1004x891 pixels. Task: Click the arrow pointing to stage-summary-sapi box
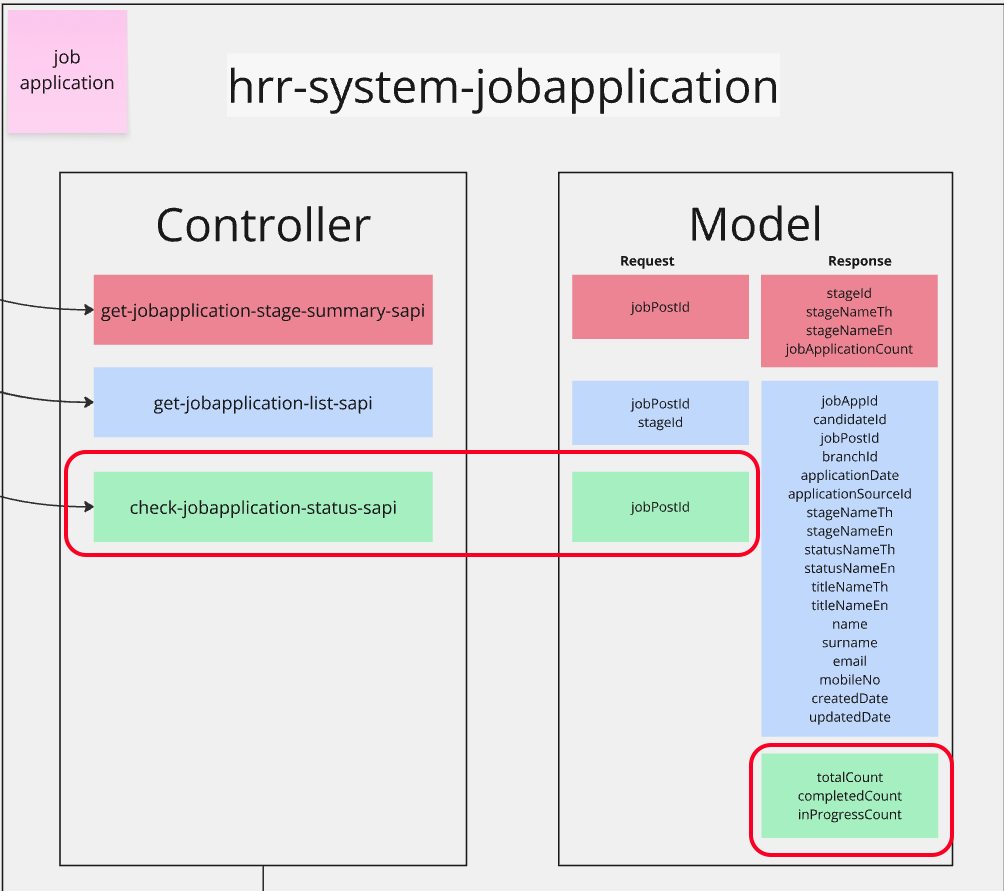(x=50, y=305)
